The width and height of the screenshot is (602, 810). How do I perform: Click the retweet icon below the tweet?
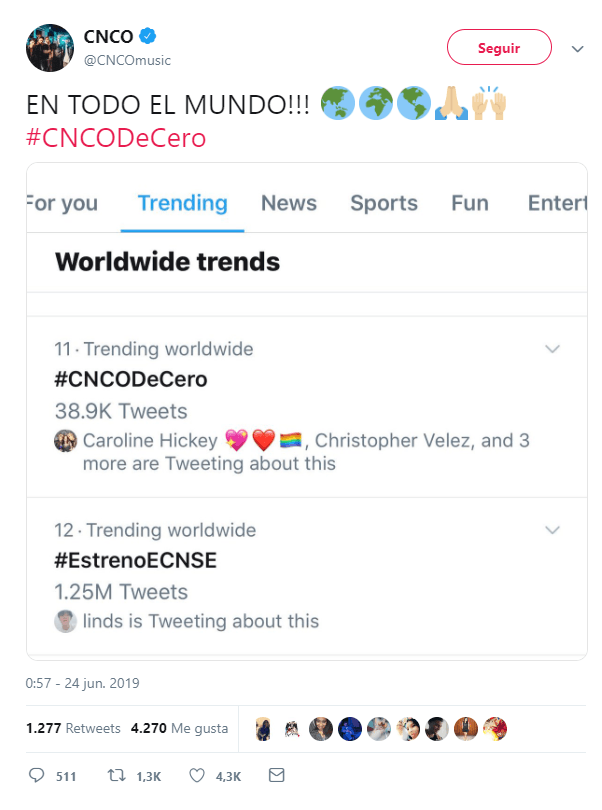(x=118, y=775)
